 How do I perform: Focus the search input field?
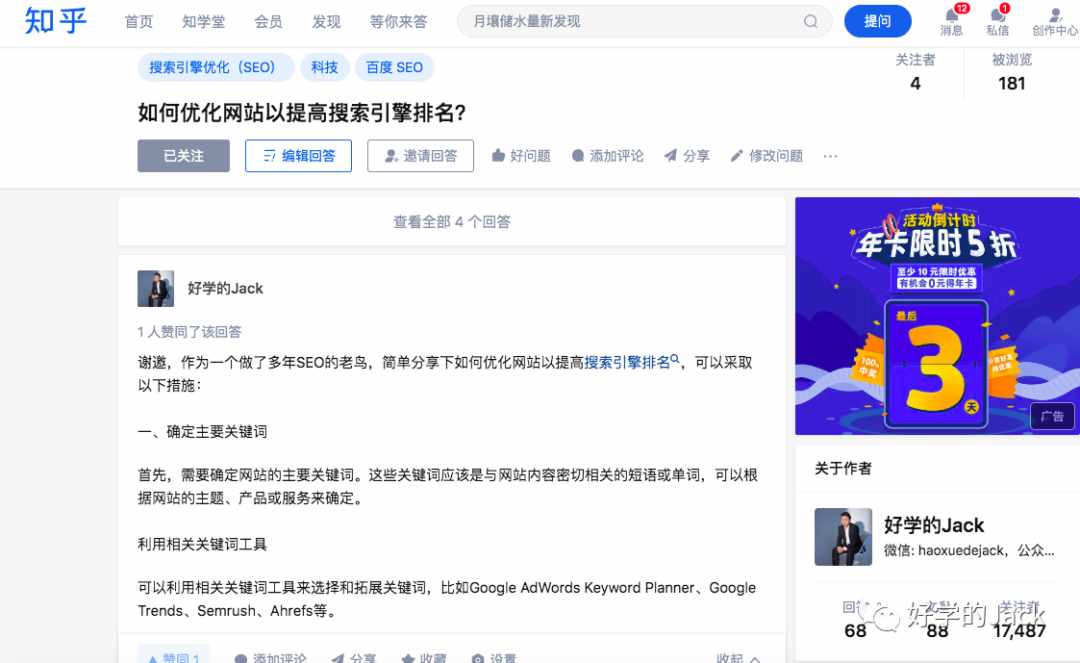coord(634,21)
